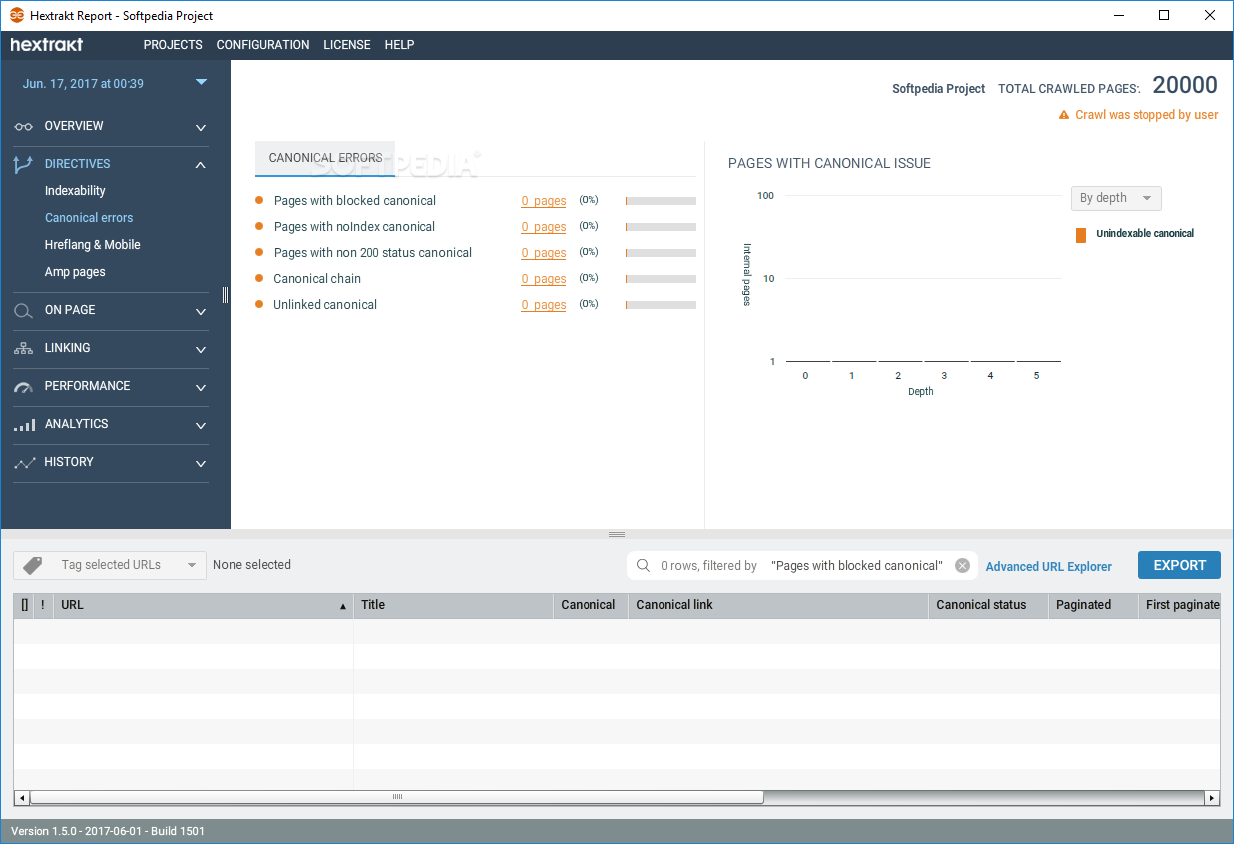This screenshot has height=844, width=1234.
Task: Expand the Analytics section
Action: tap(201, 426)
